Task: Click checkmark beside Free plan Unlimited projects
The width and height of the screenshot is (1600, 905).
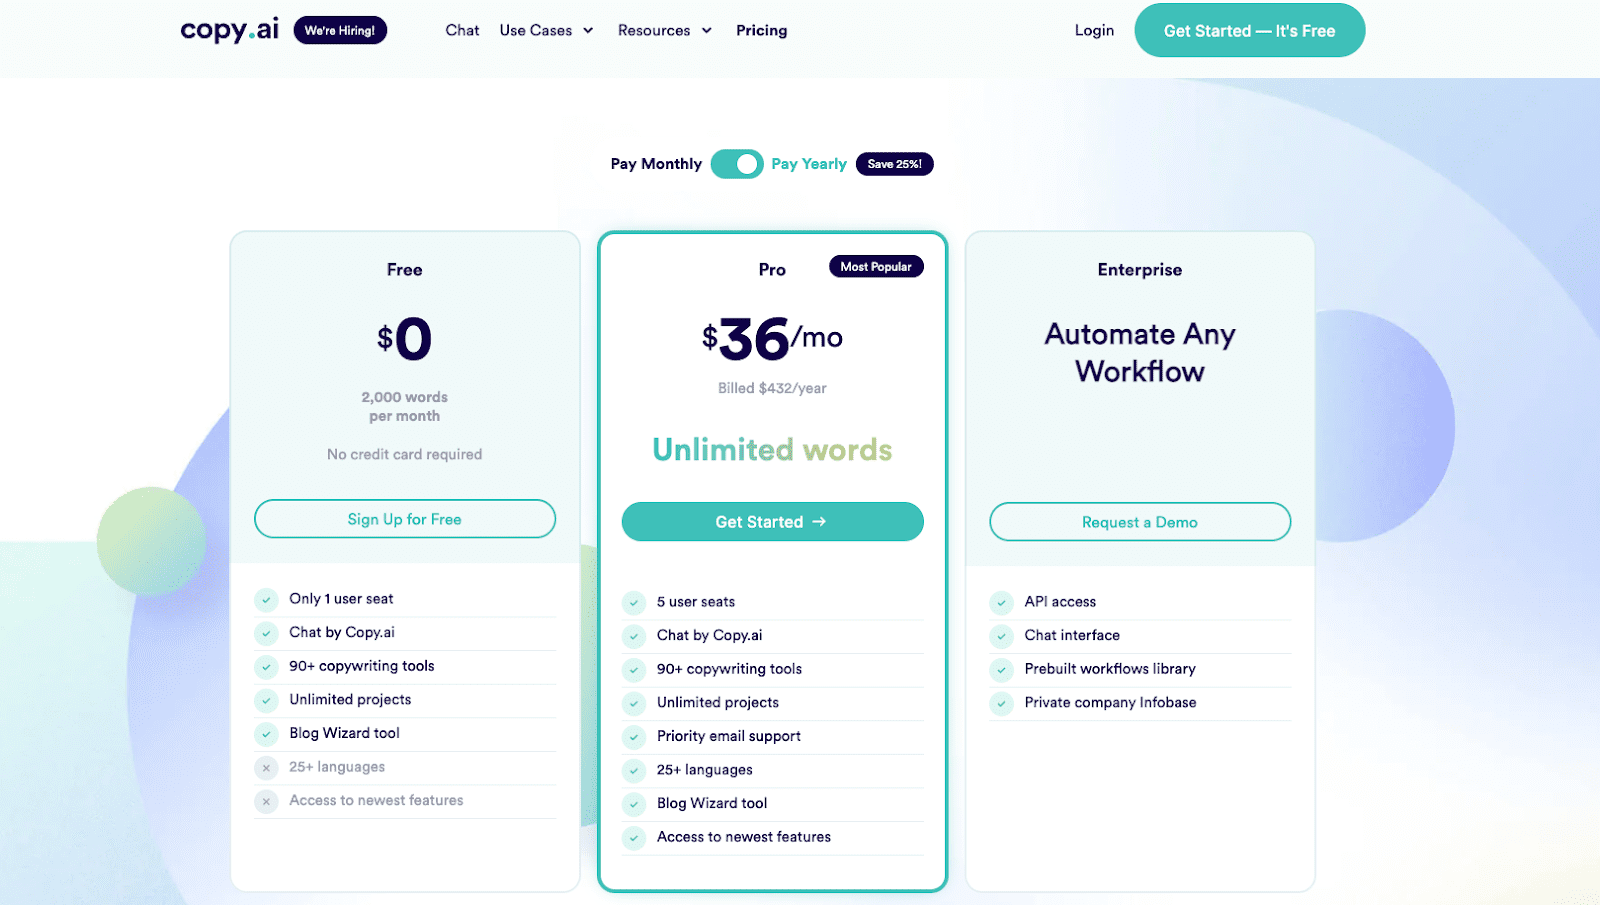Action: tap(266, 700)
